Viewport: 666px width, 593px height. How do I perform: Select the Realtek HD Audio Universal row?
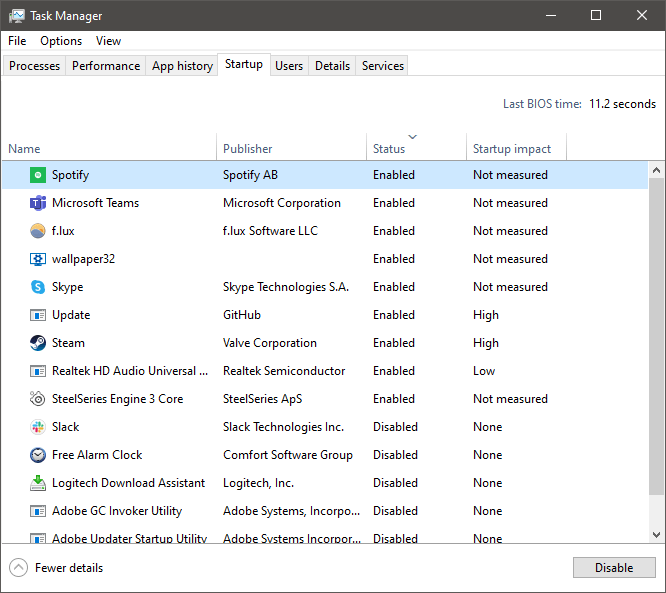(124, 371)
